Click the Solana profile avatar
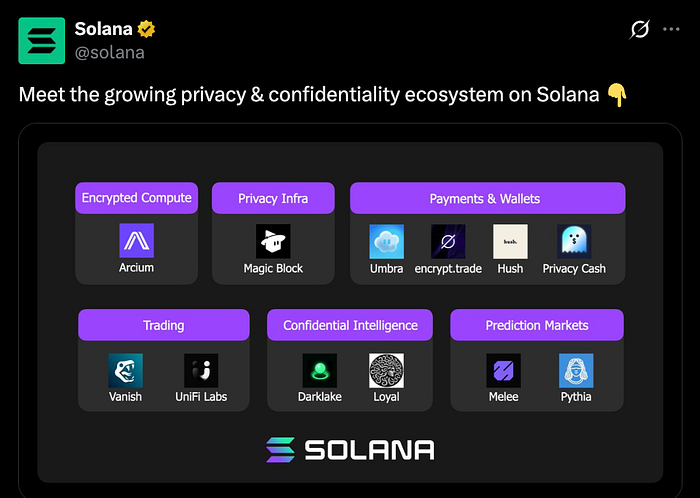700x498 pixels. tap(42, 41)
